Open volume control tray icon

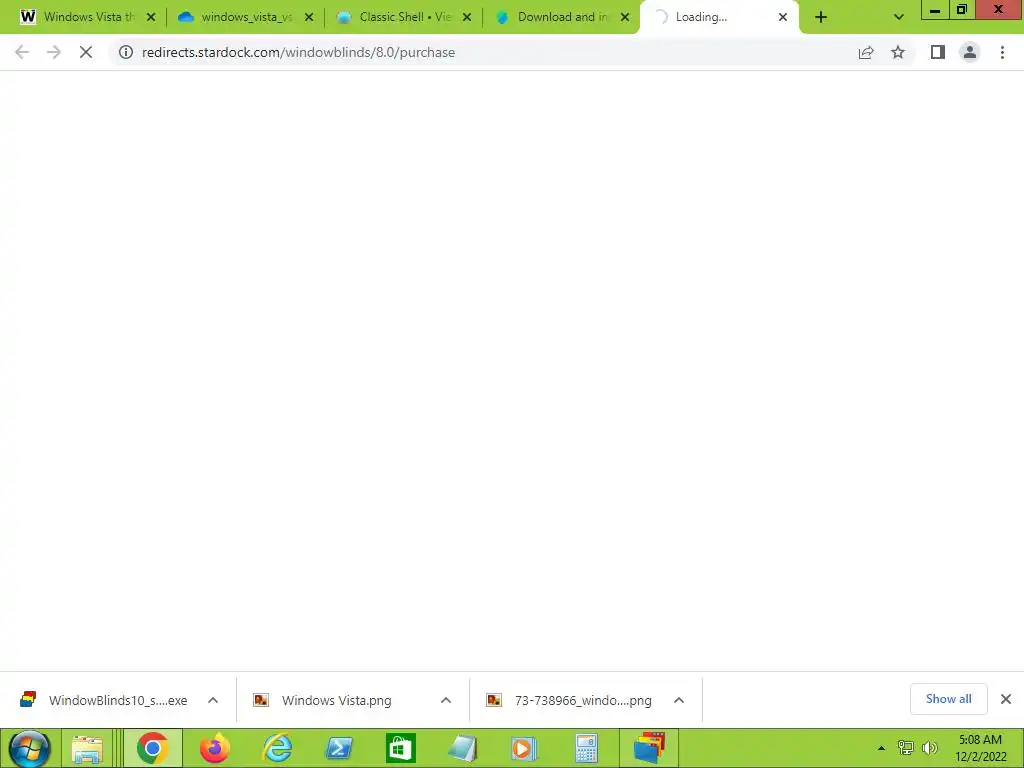pos(929,748)
